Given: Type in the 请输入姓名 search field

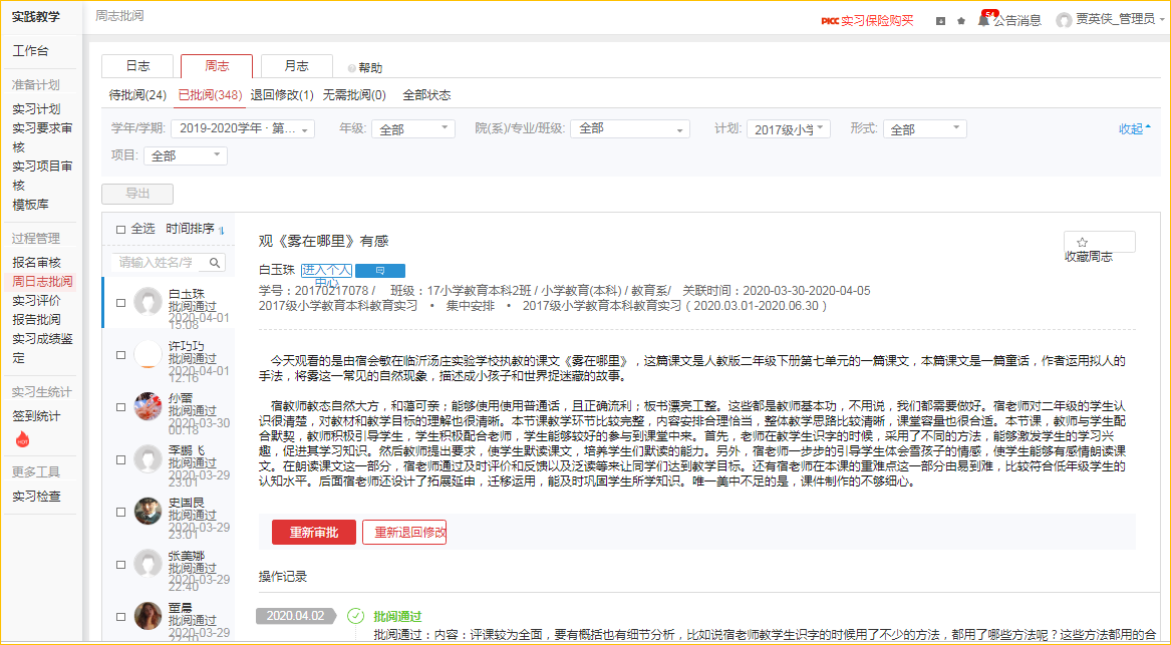Looking at the screenshot, I should coord(158,263).
